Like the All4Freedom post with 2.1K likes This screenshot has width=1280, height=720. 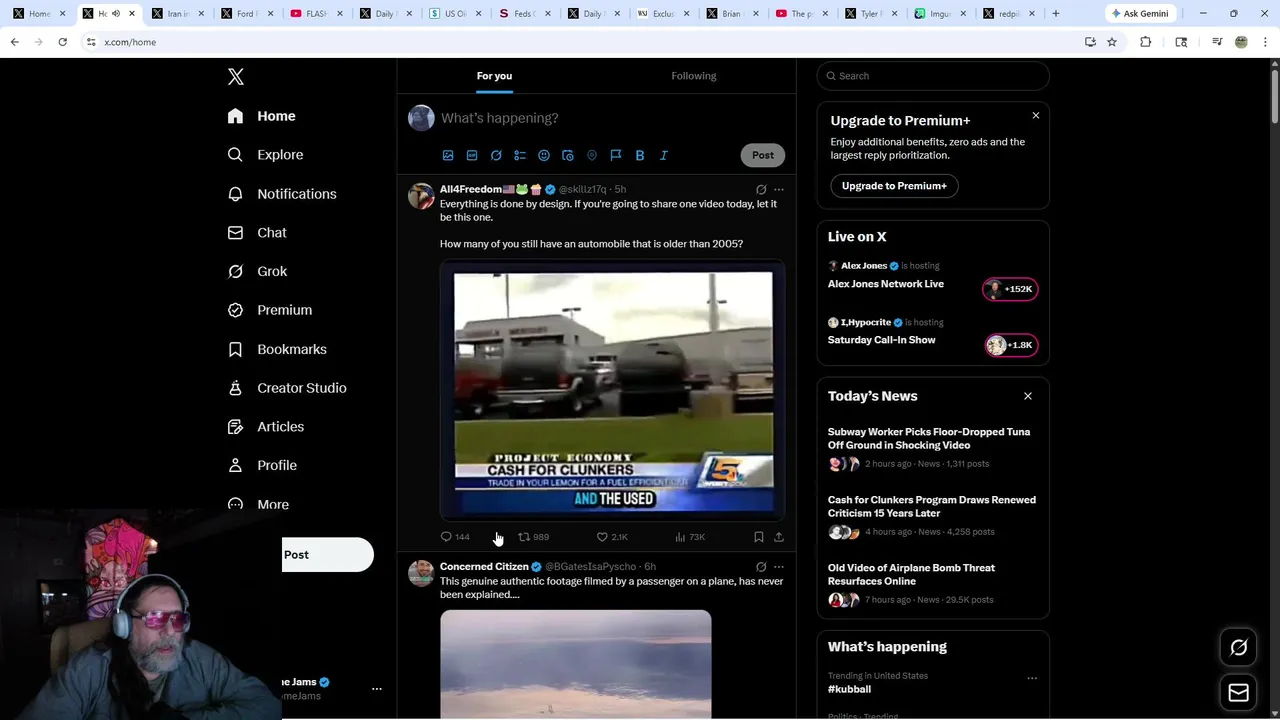612,537
